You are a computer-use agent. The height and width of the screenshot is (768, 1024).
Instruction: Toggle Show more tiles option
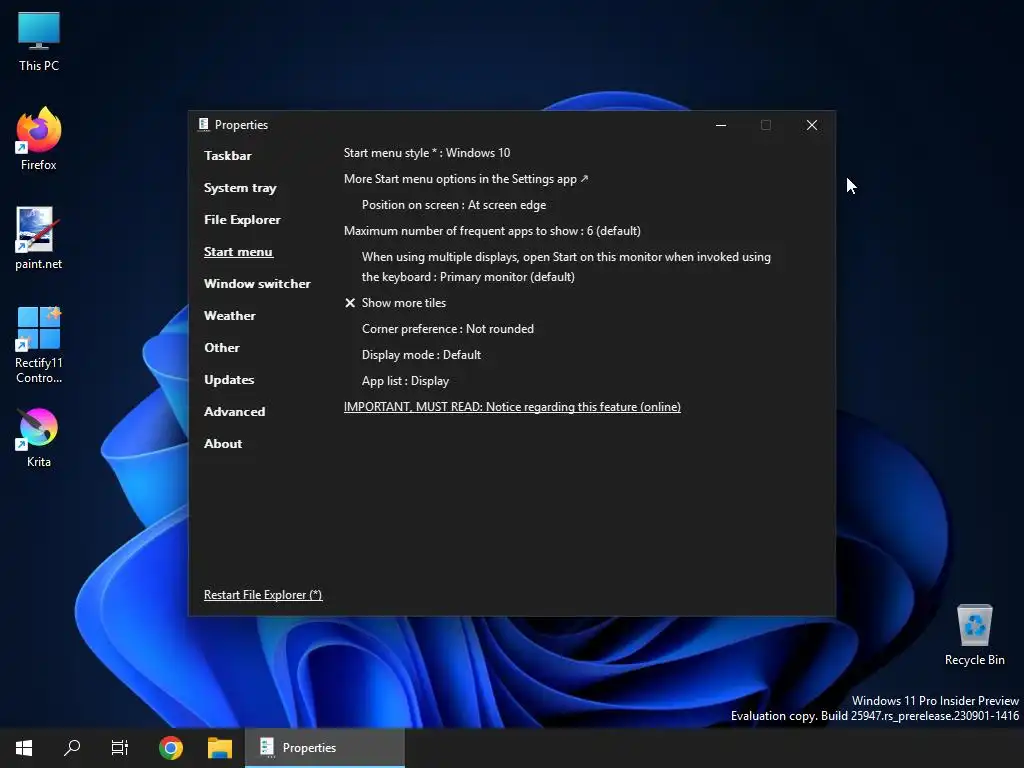coord(395,303)
